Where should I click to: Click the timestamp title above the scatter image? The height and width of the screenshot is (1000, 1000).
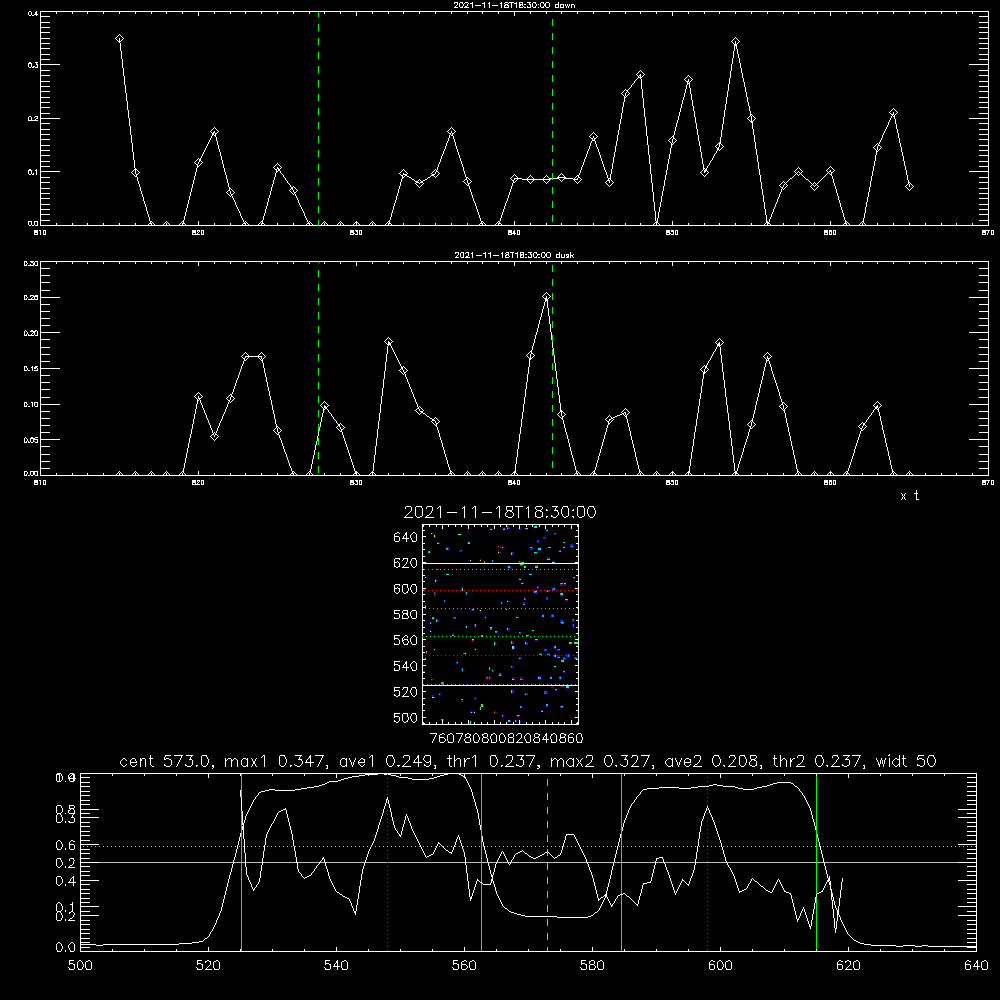click(500, 512)
